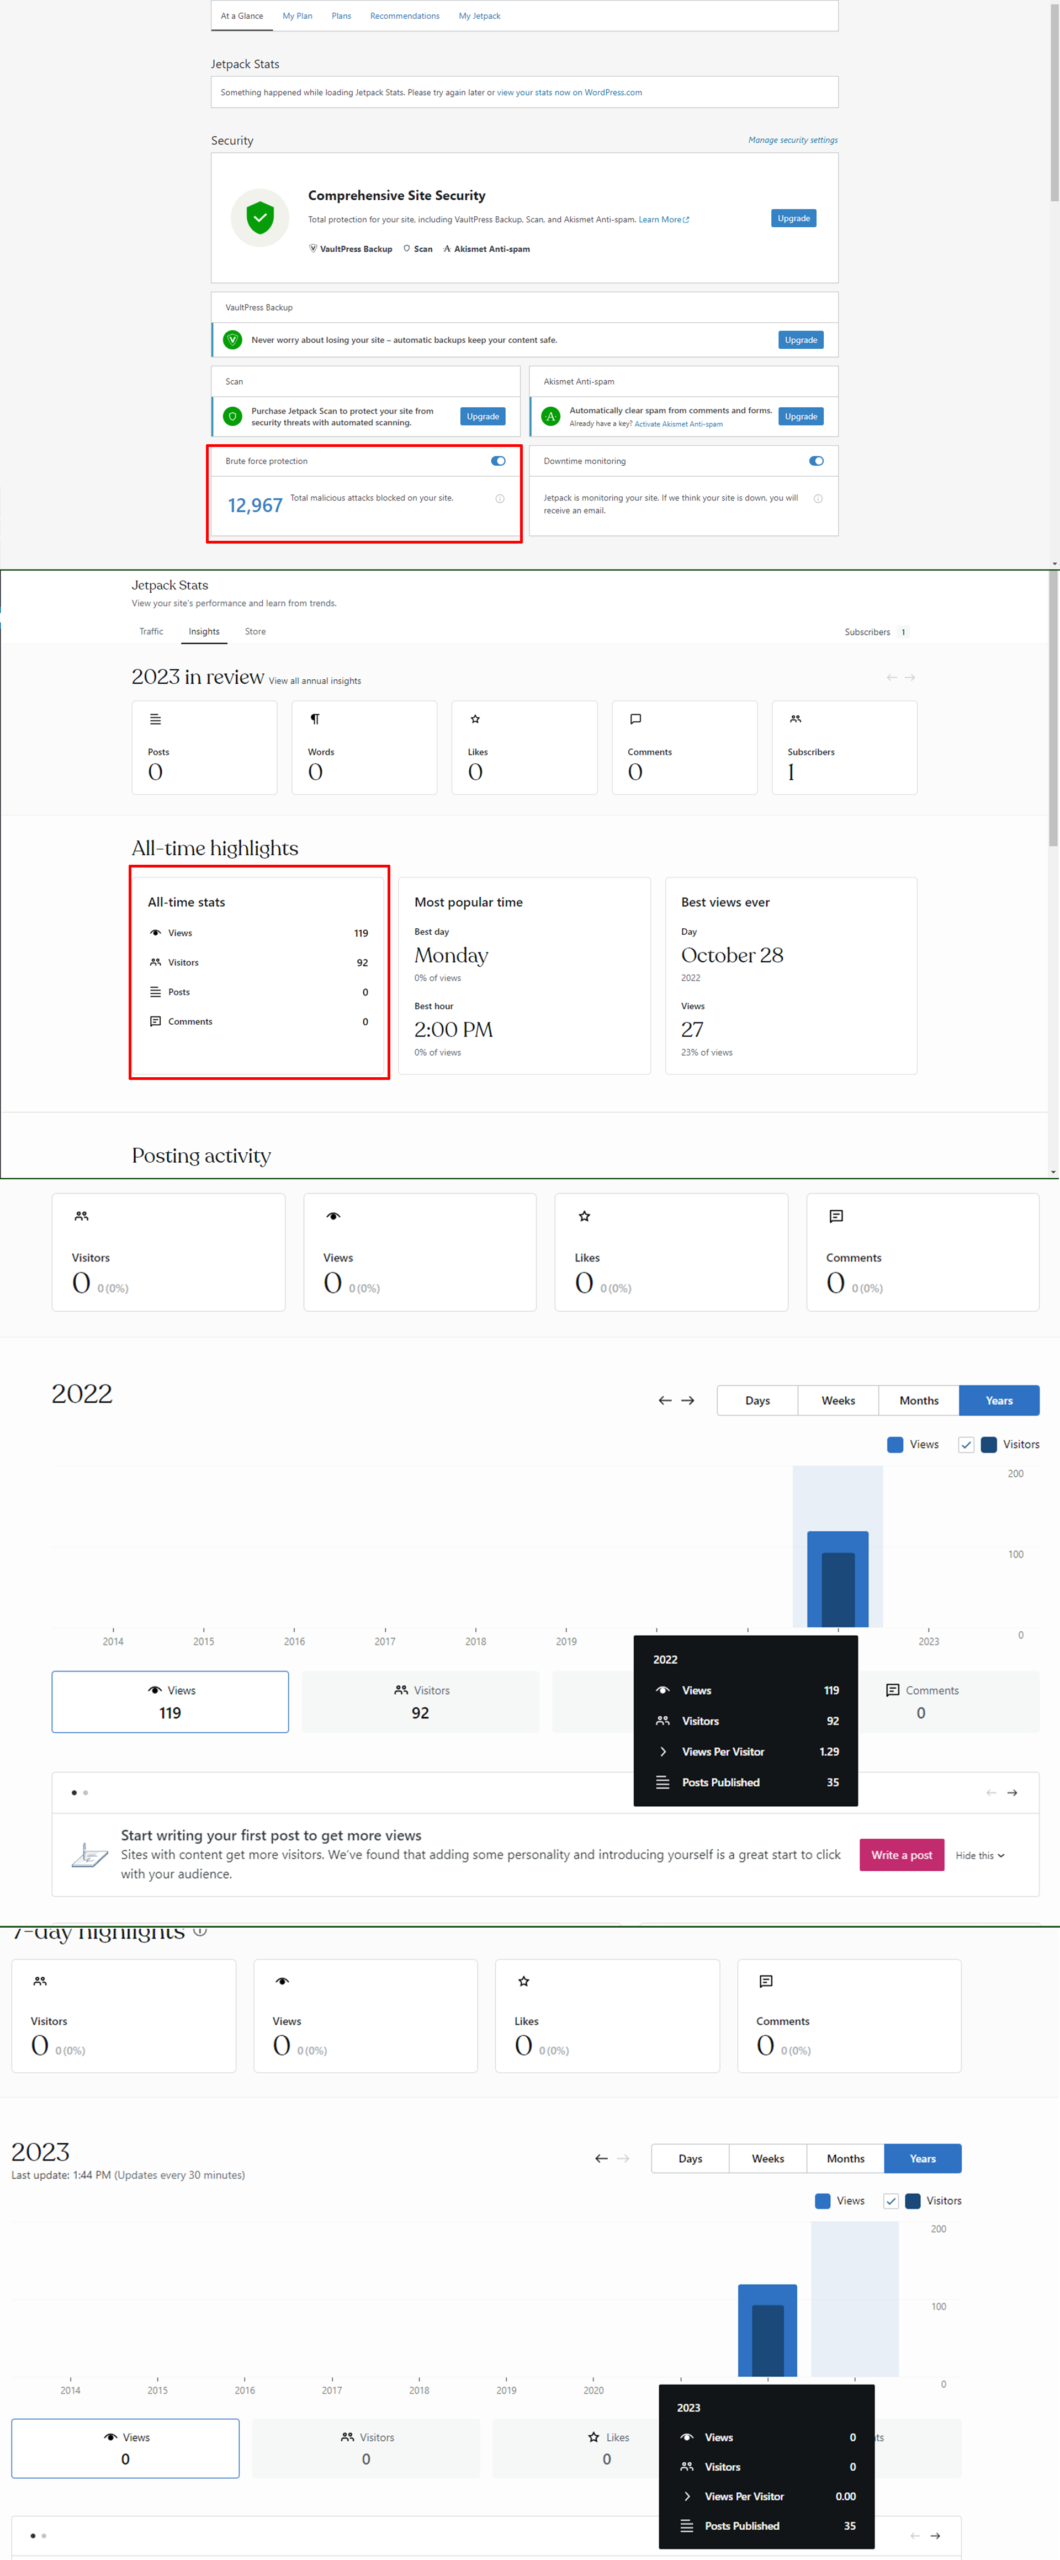Image resolution: width=1060 pixels, height=2560 pixels.
Task: Go to next year in 2023 in review
Action: point(910,678)
